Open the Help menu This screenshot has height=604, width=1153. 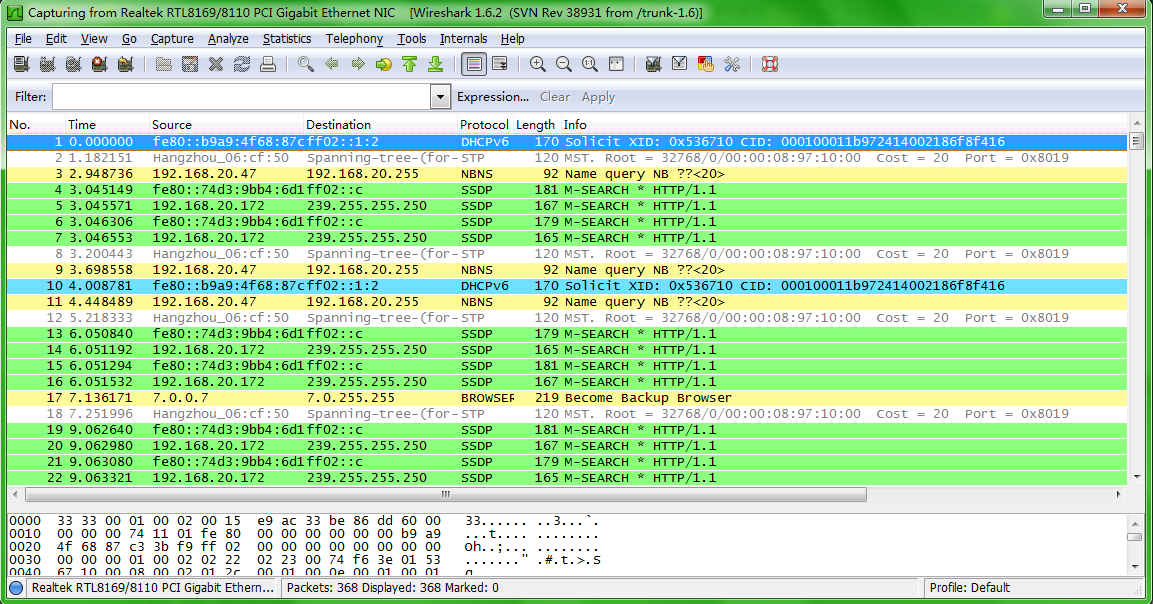(x=513, y=39)
